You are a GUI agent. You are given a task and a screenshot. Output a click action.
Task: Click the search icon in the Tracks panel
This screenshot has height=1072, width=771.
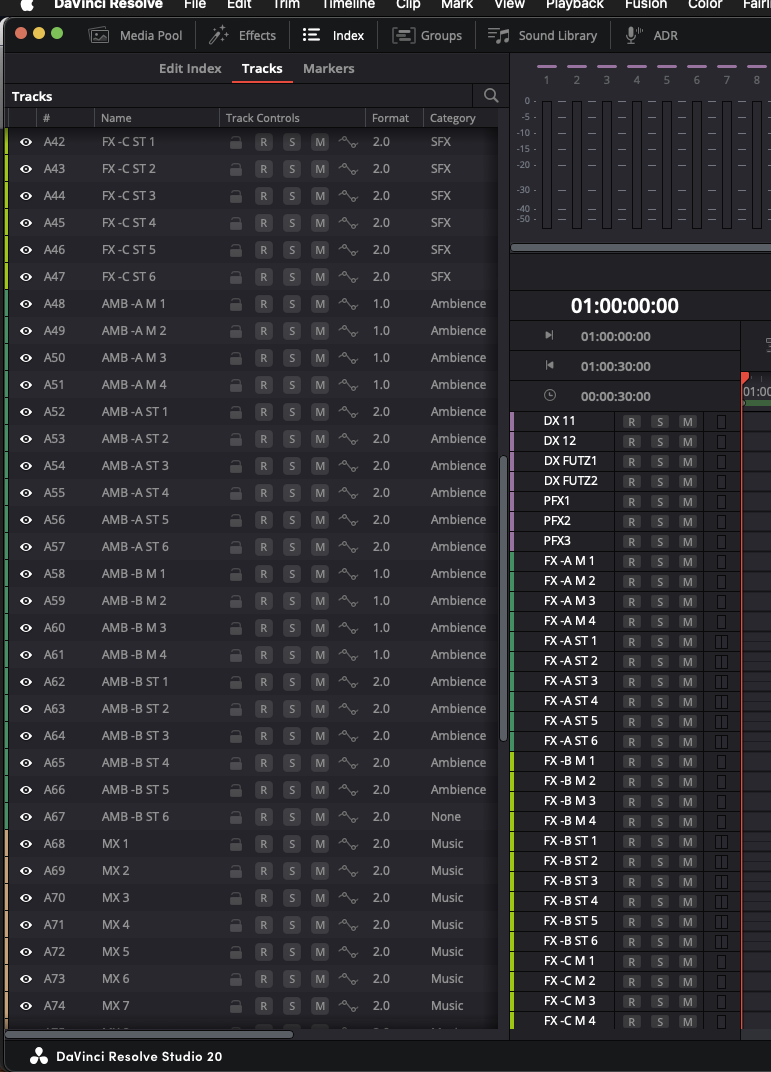click(x=491, y=96)
